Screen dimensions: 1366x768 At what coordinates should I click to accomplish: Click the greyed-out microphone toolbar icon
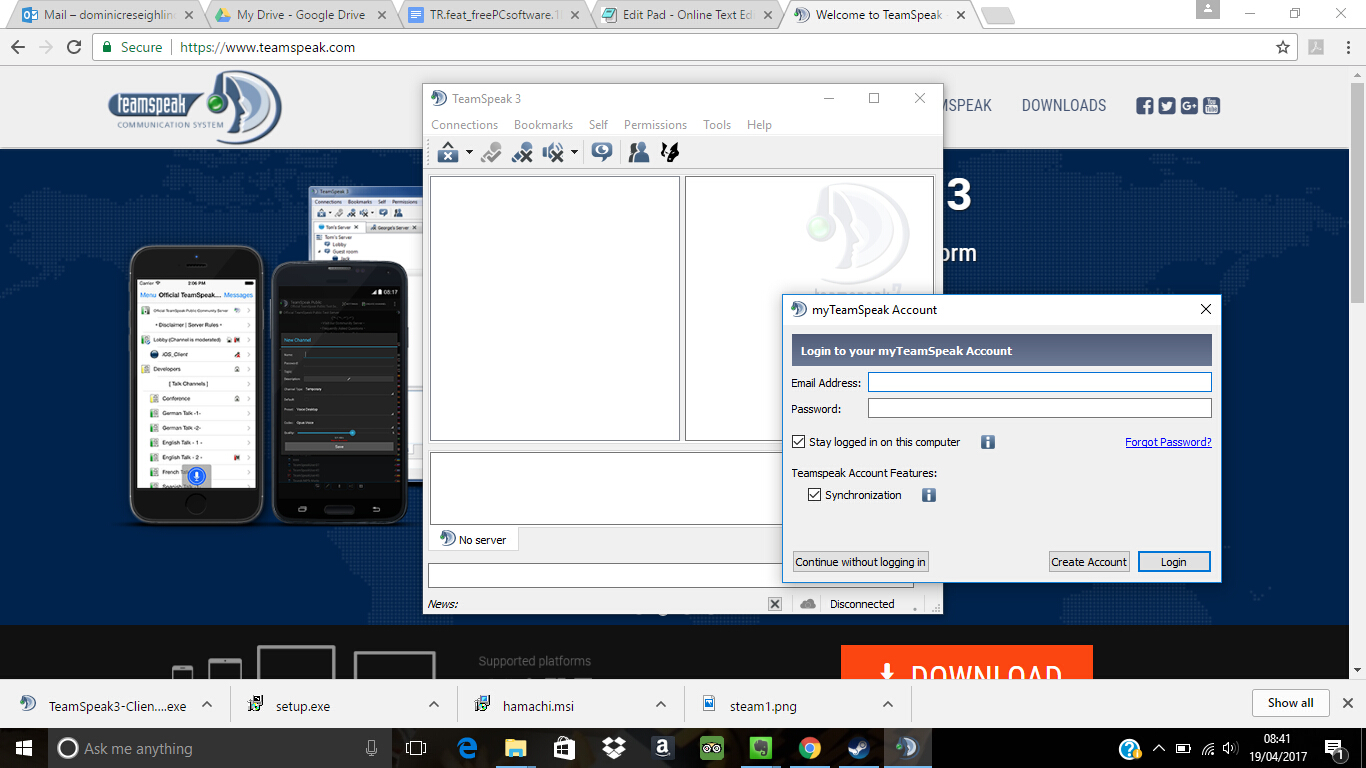[x=491, y=152]
